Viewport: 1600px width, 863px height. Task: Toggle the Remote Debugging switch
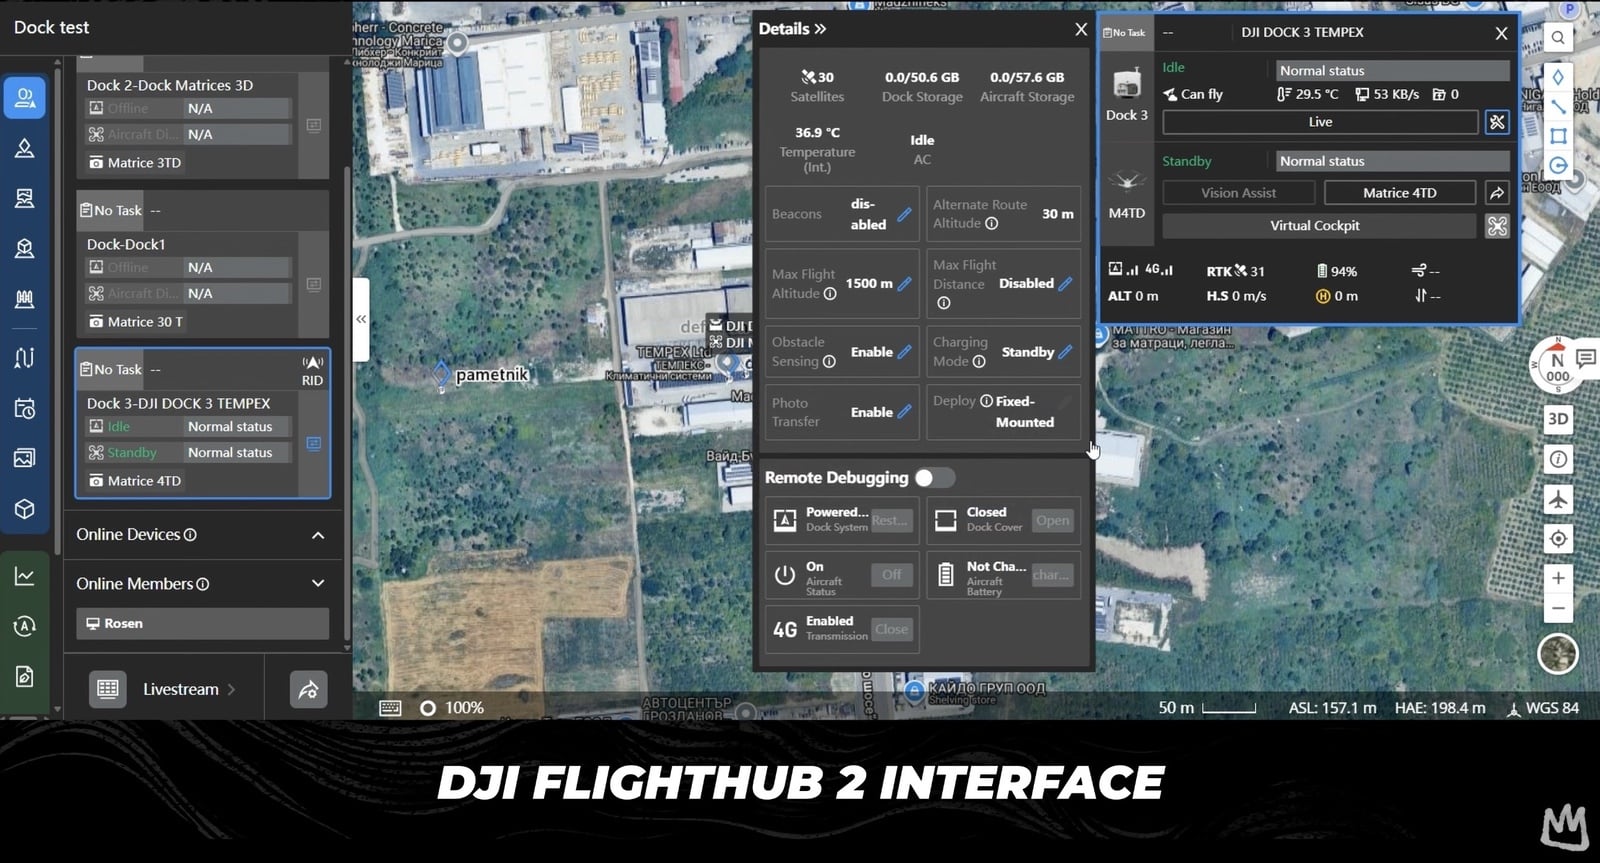[934, 478]
